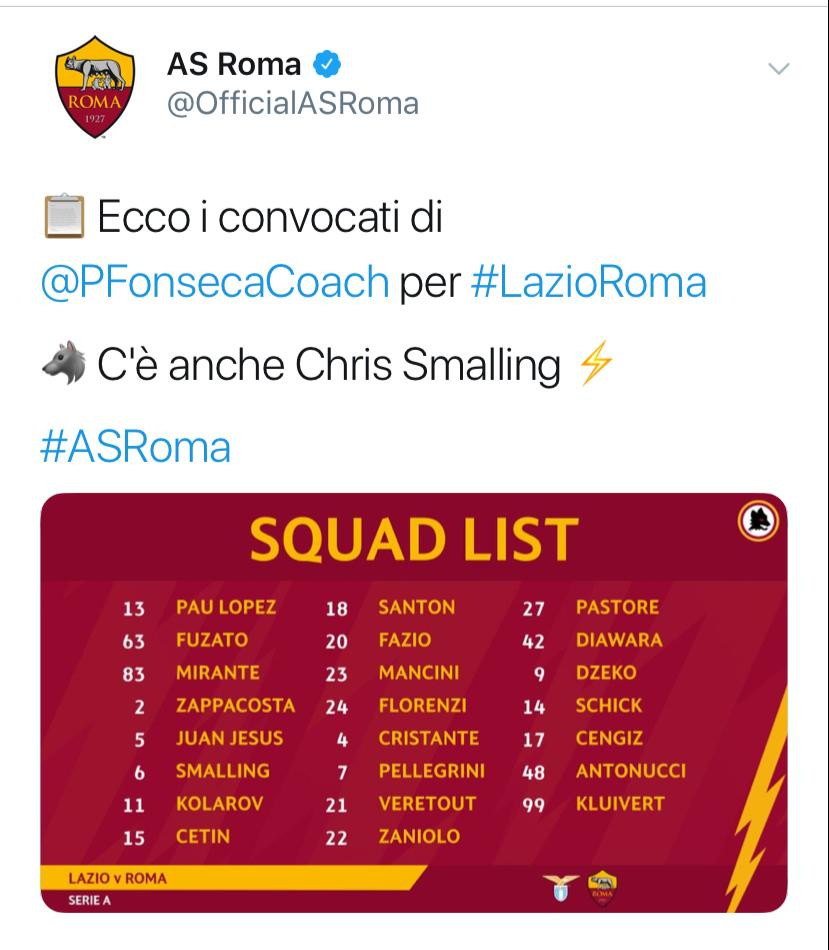Select the Roma badge inside the squad graphic
This screenshot has width=829, height=950.
pos(759,522)
